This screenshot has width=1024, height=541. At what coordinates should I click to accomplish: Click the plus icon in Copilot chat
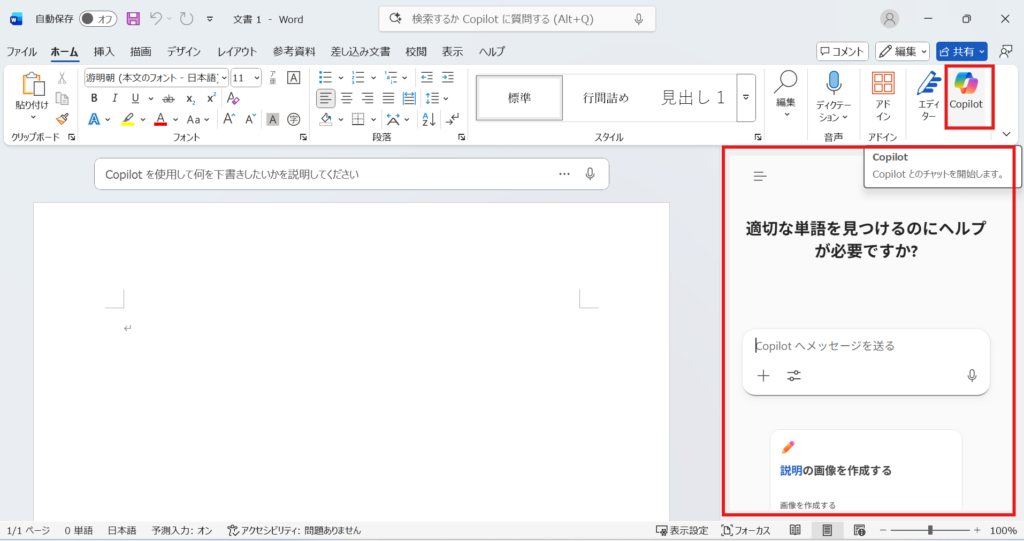click(764, 376)
